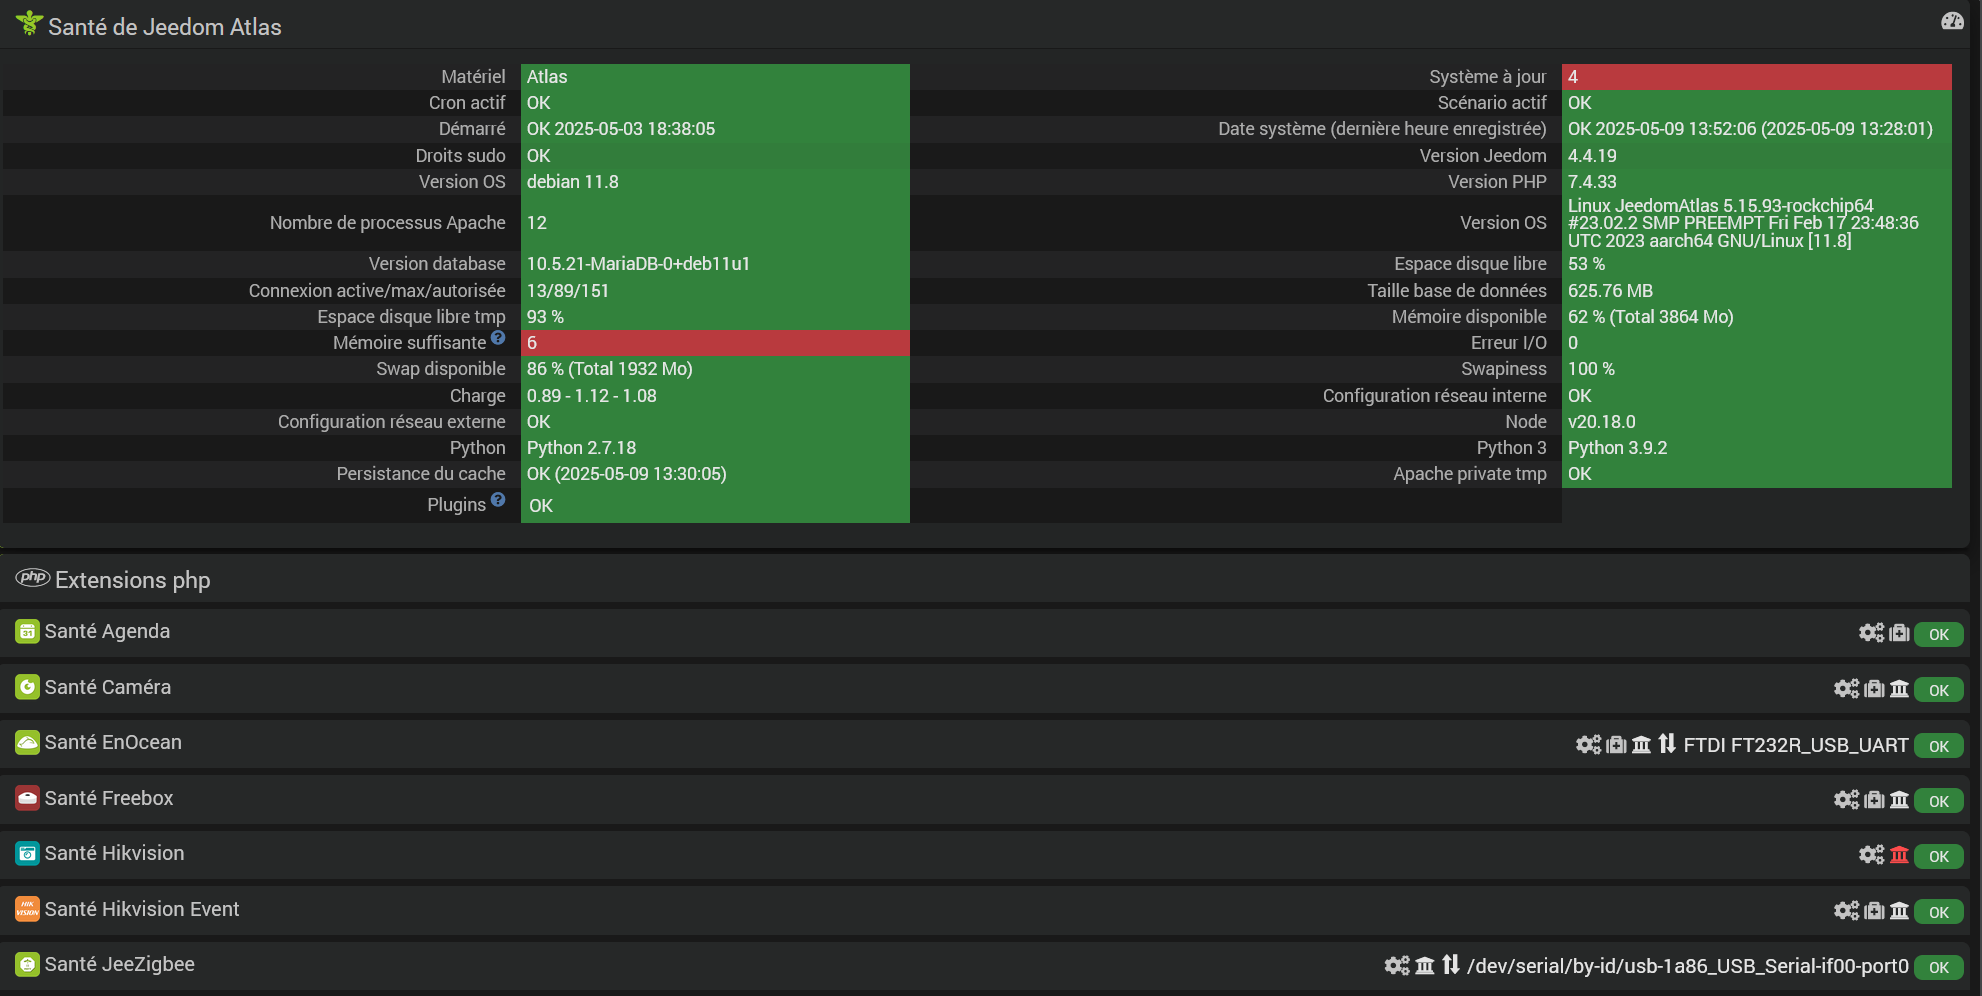Click Santé Hikvision Event medkit icon
The image size is (1982, 996).
click(1874, 911)
